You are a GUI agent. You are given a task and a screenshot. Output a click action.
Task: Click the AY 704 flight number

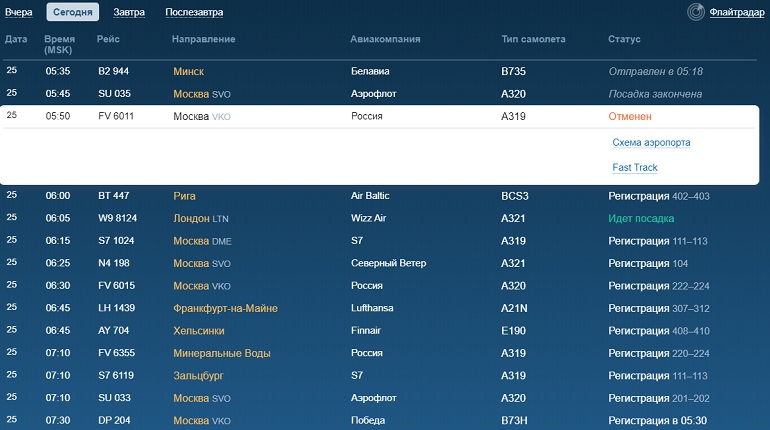(113, 331)
